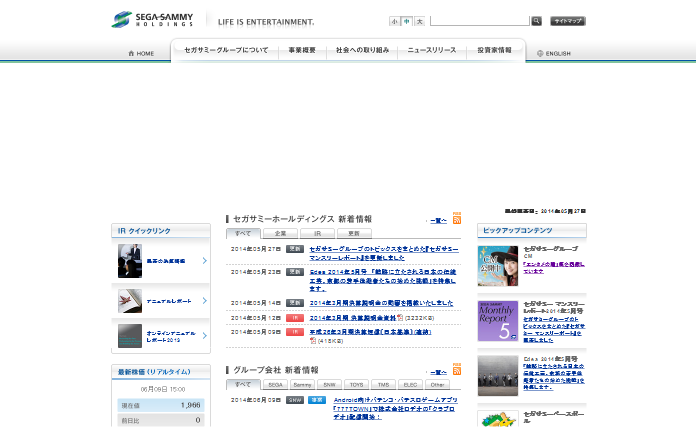This screenshot has width=696, height=427.
Task: Click the 最新株価（リアルタイム） heading
Action: 154,372
